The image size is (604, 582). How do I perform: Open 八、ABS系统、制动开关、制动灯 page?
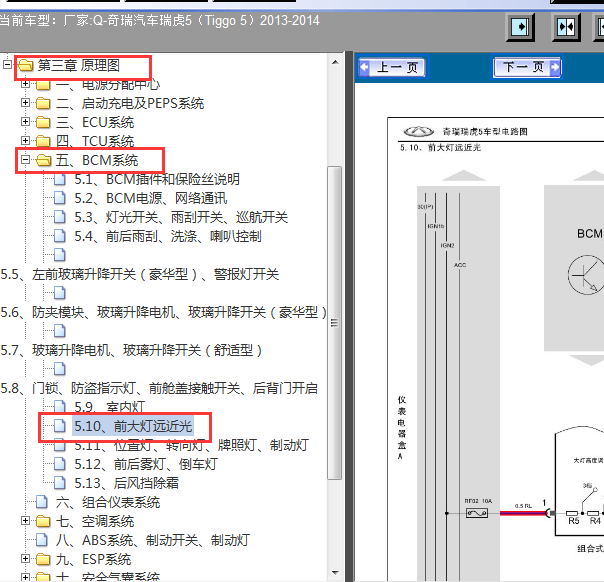point(153,540)
